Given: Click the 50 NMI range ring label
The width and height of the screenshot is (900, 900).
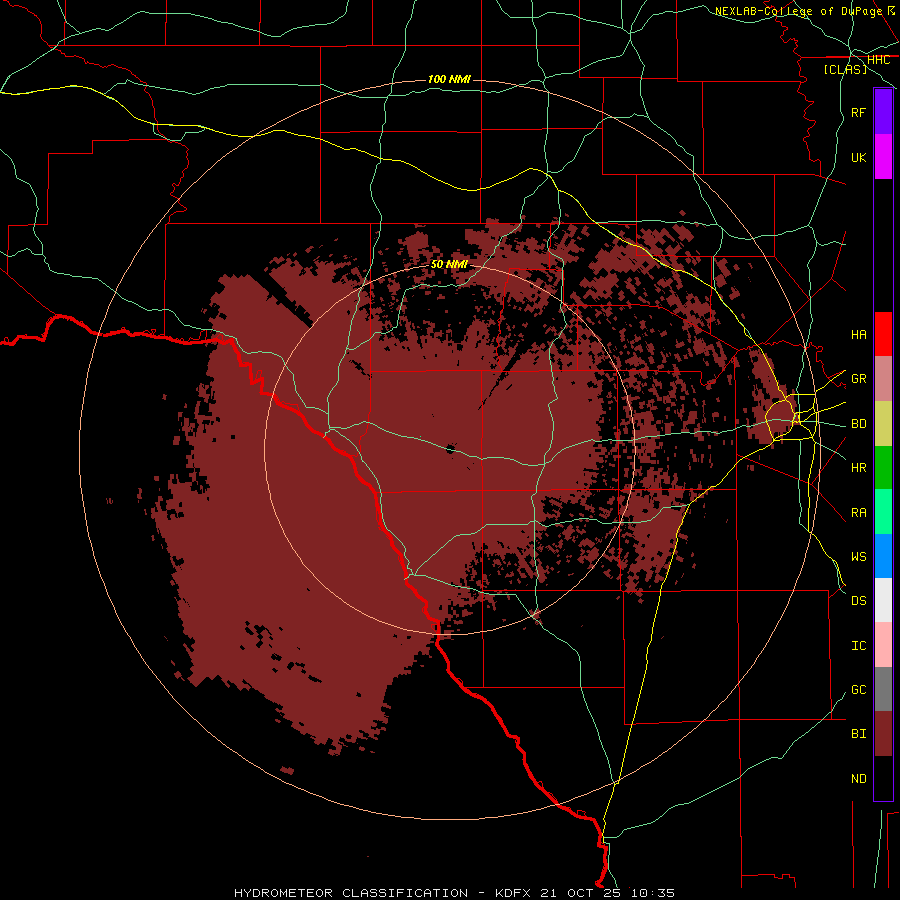Looking at the screenshot, I should [449, 264].
